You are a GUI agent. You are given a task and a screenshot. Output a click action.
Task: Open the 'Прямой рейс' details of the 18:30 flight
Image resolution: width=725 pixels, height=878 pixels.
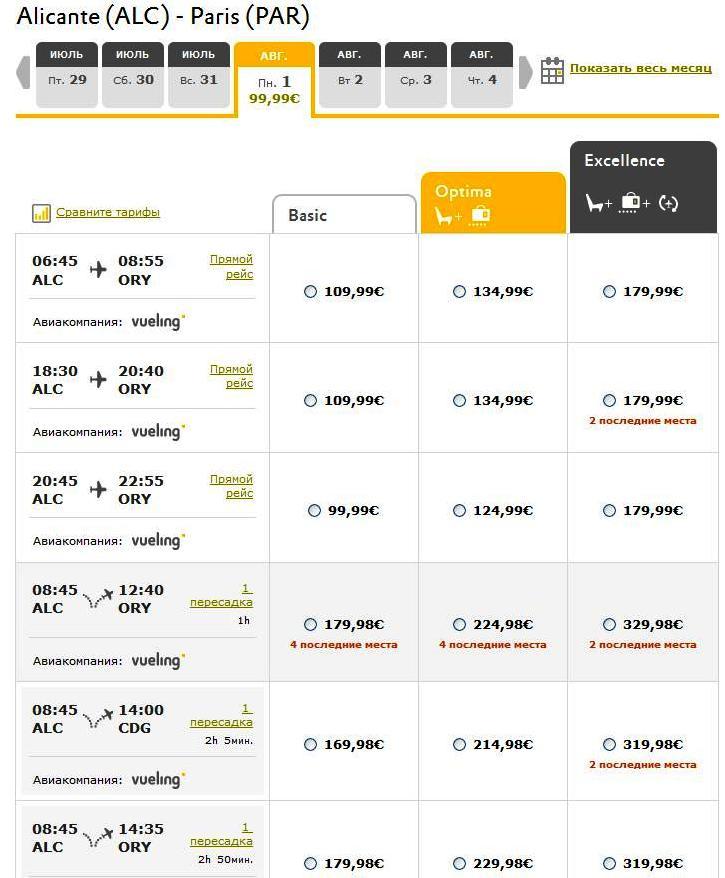(231, 376)
